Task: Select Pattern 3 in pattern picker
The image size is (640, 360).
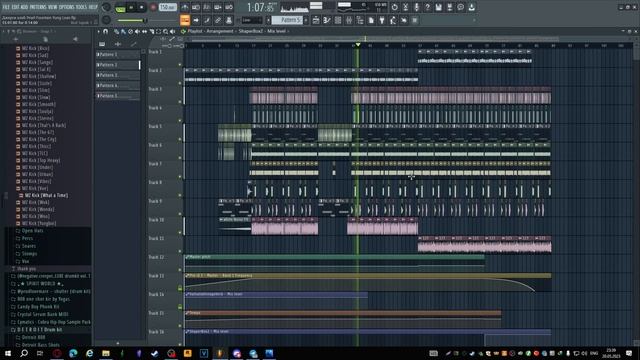Action: [118, 75]
